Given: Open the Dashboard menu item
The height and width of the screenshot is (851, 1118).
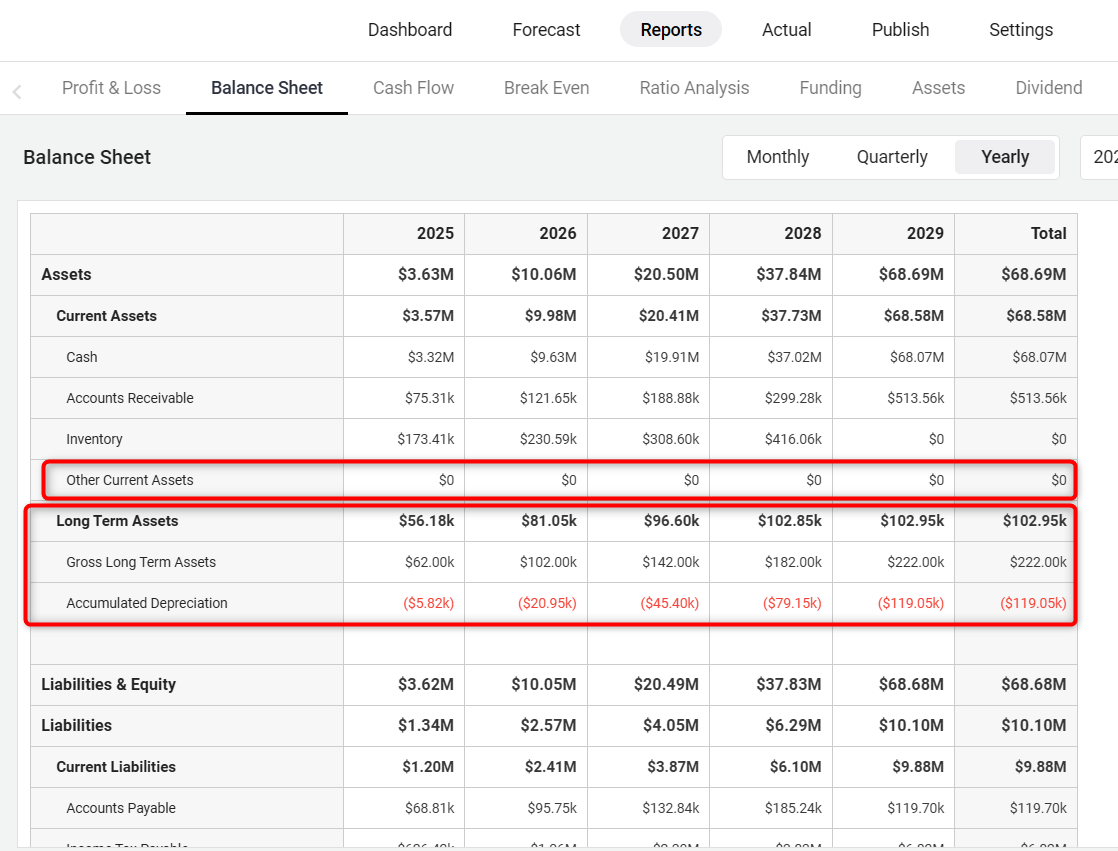Looking at the screenshot, I should click(x=410, y=30).
